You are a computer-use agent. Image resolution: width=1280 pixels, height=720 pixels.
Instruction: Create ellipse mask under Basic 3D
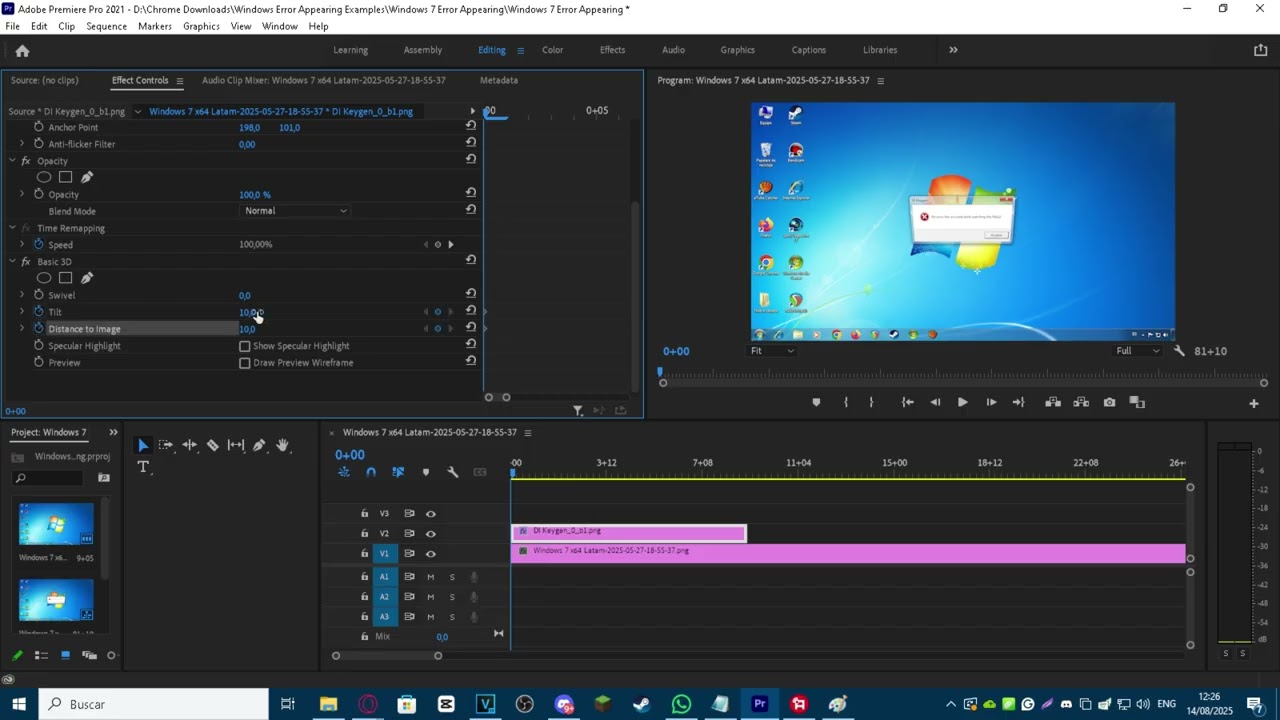pos(44,278)
